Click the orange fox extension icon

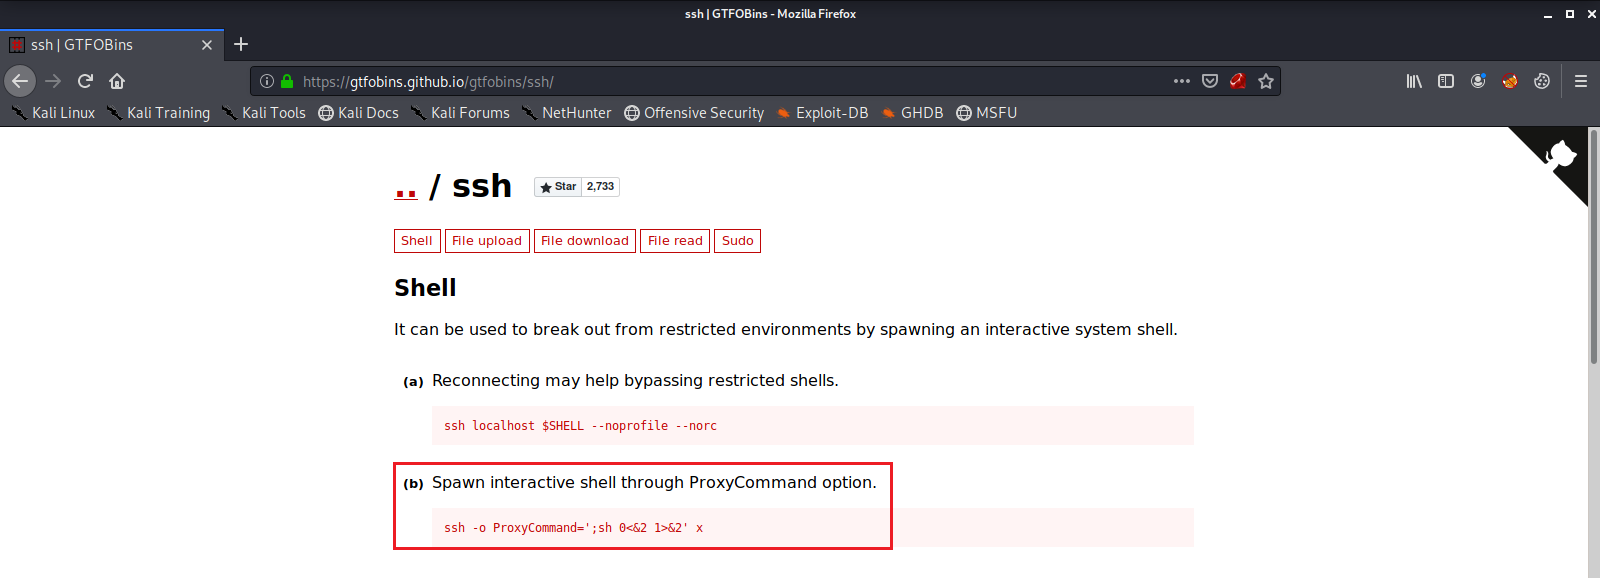click(x=1510, y=81)
